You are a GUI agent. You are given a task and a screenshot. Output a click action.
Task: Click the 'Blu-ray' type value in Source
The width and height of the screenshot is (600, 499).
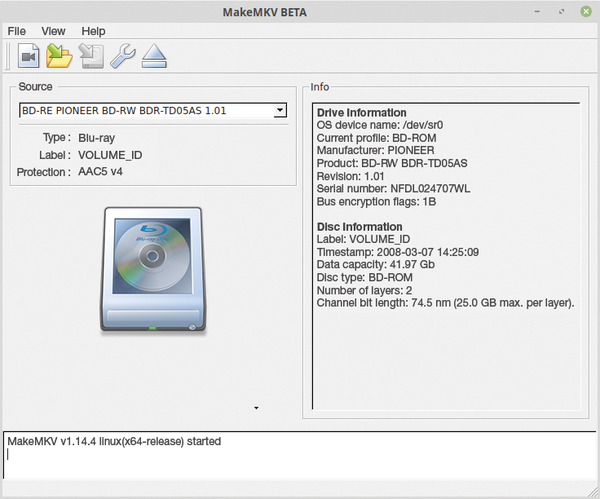click(96, 138)
